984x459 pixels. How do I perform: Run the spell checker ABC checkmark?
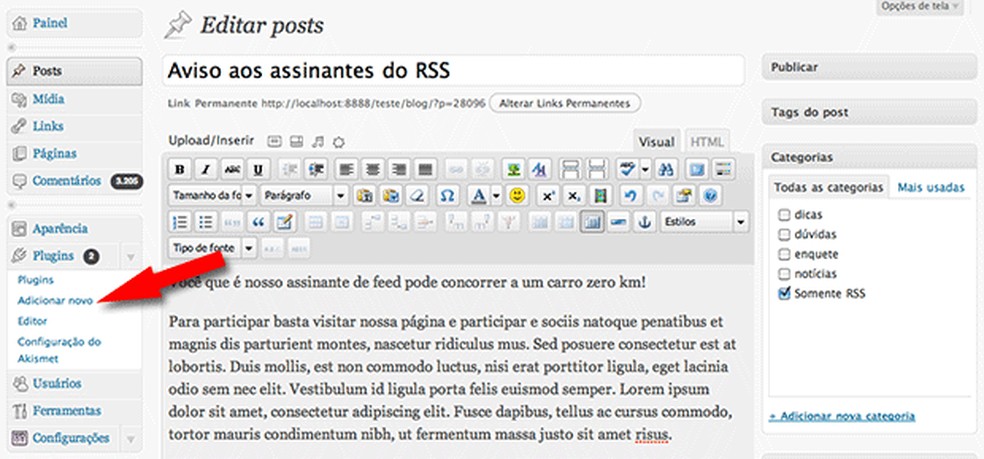tap(626, 169)
